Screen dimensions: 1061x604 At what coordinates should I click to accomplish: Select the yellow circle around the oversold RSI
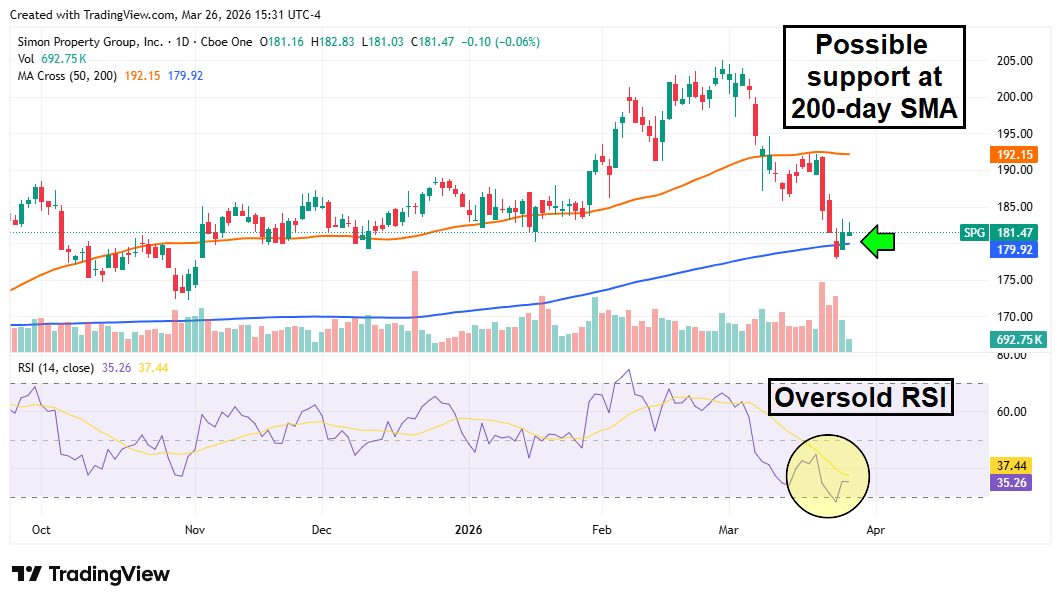[x=828, y=476]
